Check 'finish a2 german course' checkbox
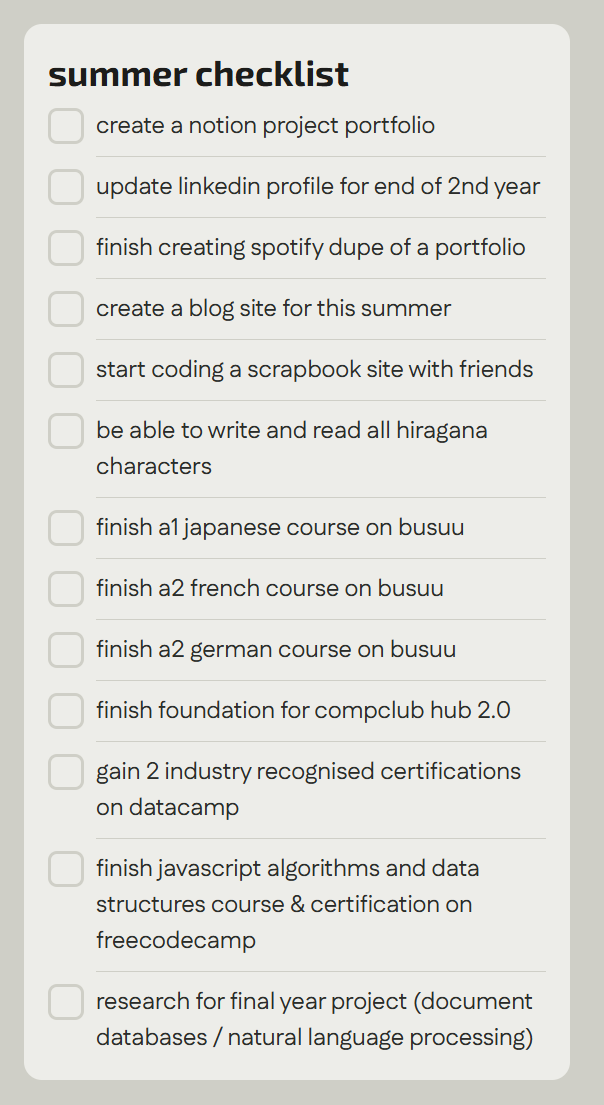Viewport: 604px width, 1105px height. pyautogui.click(x=66, y=650)
